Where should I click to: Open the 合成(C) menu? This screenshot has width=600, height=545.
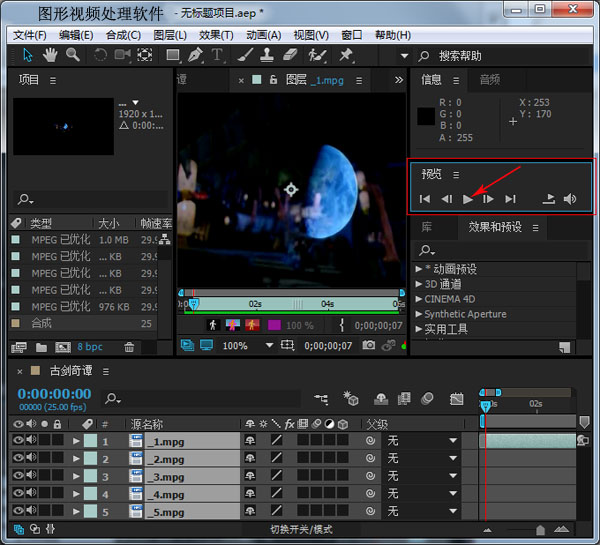point(123,35)
